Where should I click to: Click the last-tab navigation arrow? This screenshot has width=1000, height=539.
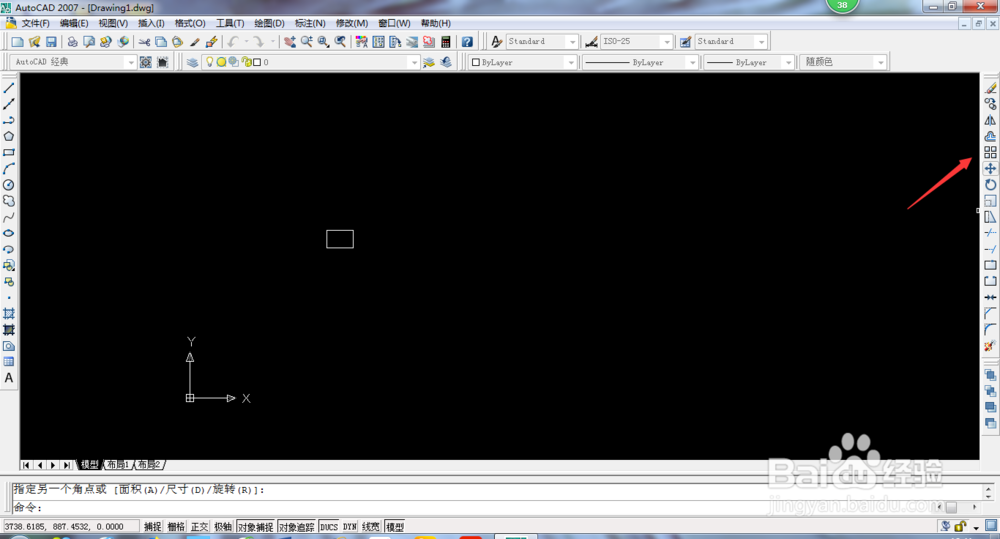pos(66,465)
